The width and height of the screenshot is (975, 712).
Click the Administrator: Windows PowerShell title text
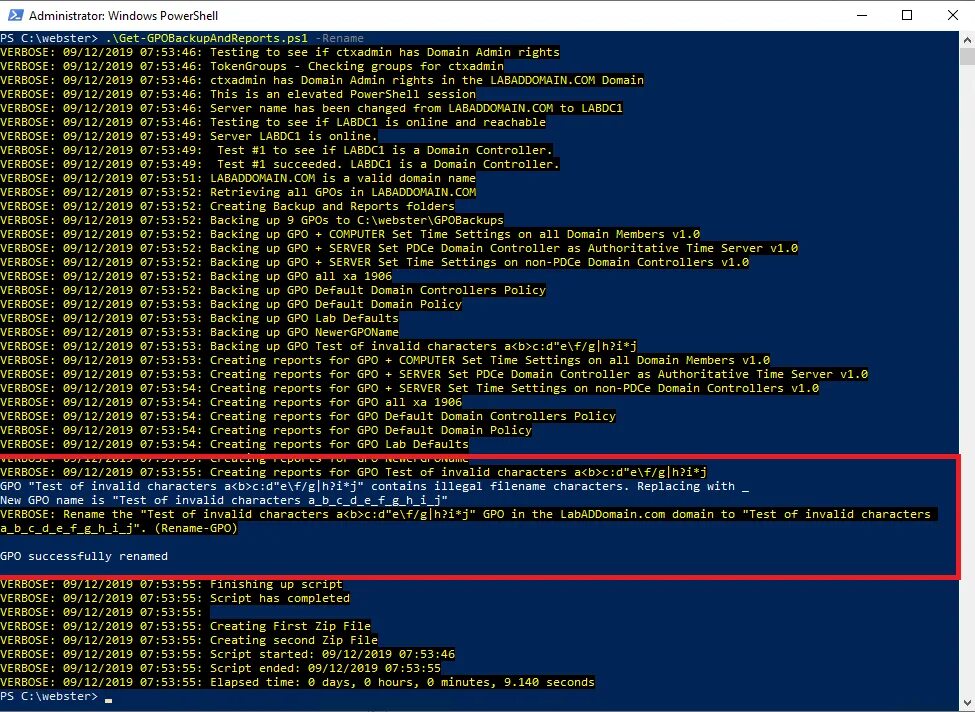point(123,16)
